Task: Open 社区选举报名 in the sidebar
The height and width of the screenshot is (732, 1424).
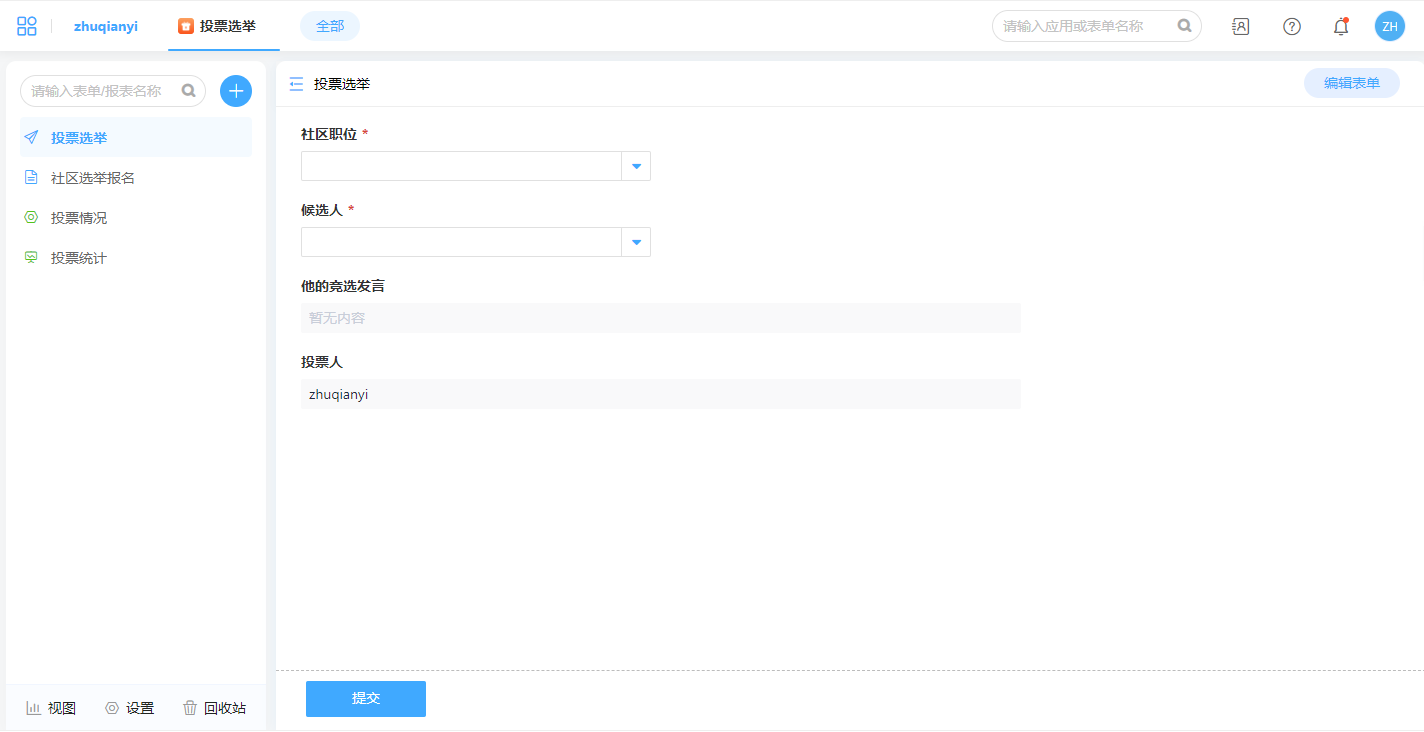Action: pyautogui.click(x=93, y=178)
